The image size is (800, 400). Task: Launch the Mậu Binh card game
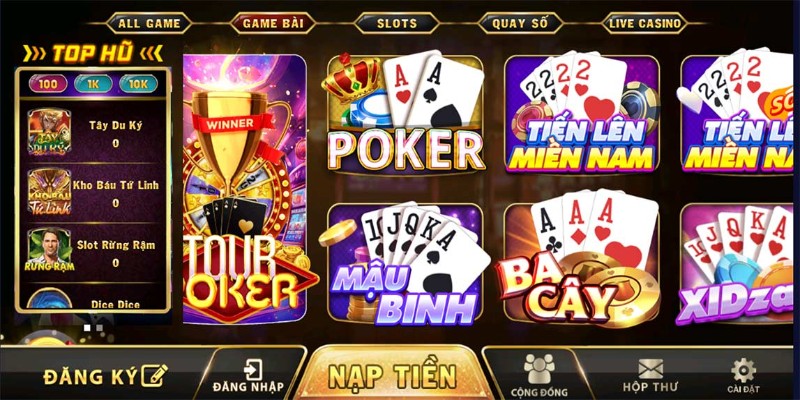405,263
